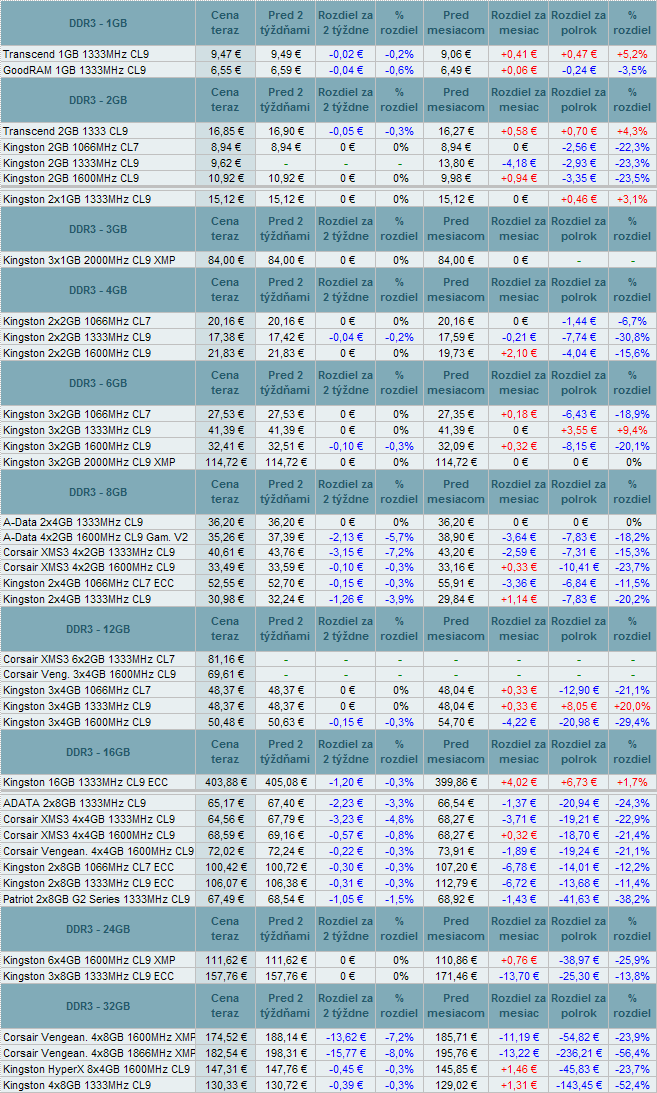Click the DDR3 - 1GB section header
Image resolution: width=657 pixels, height=1093 pixels.
pyautogui.click(x=98, y=23)
